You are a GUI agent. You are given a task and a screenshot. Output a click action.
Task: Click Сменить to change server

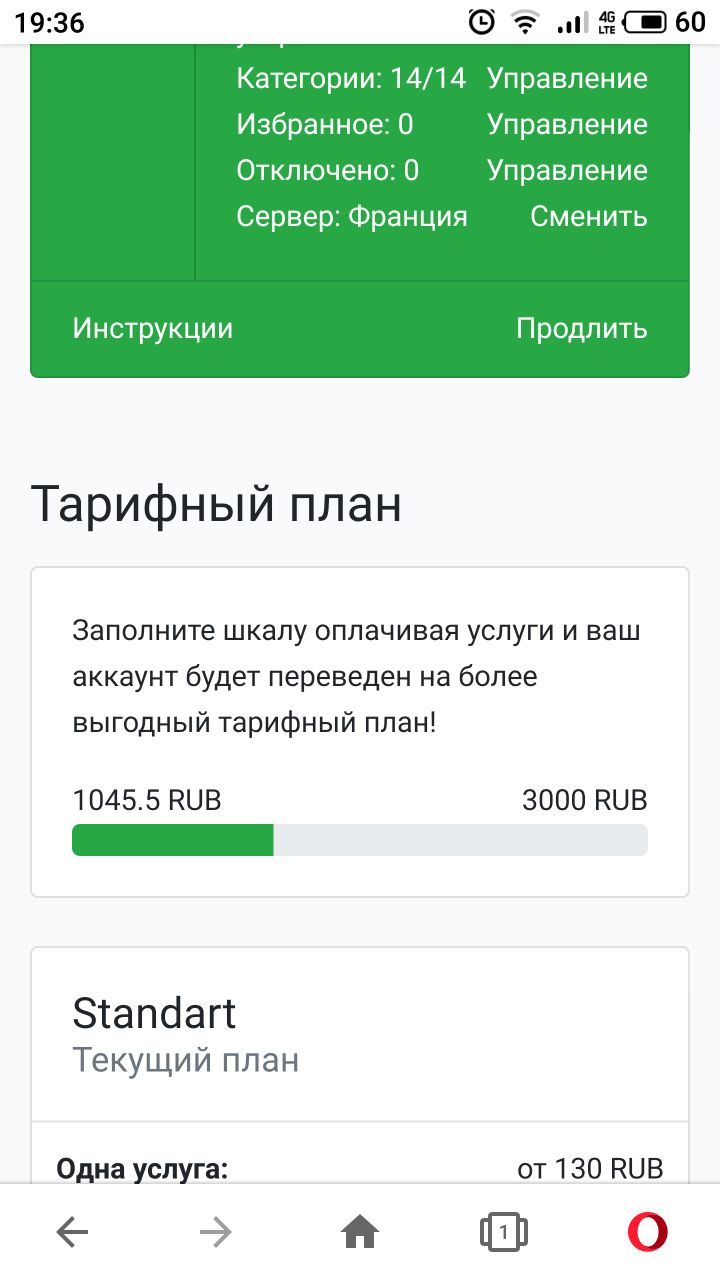[x=588, y=216]
